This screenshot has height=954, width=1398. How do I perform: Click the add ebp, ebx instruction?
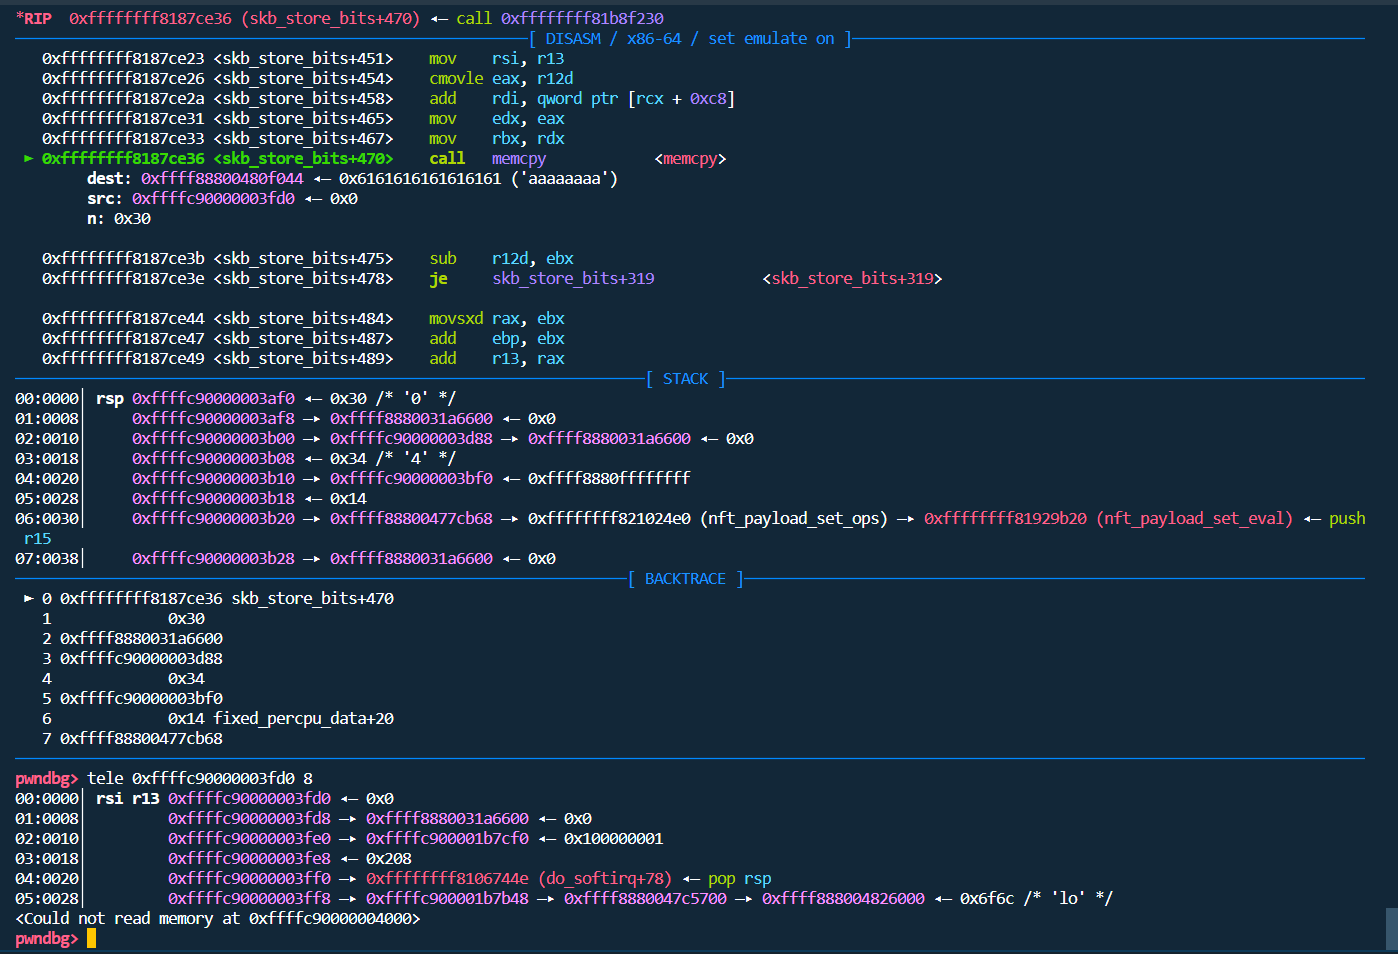(x=497, y=338)
